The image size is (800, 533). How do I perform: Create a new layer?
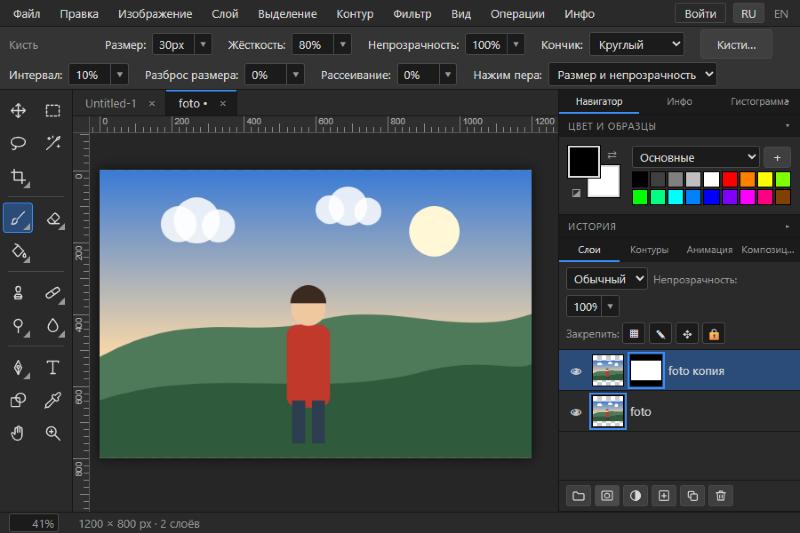(664, 496)
